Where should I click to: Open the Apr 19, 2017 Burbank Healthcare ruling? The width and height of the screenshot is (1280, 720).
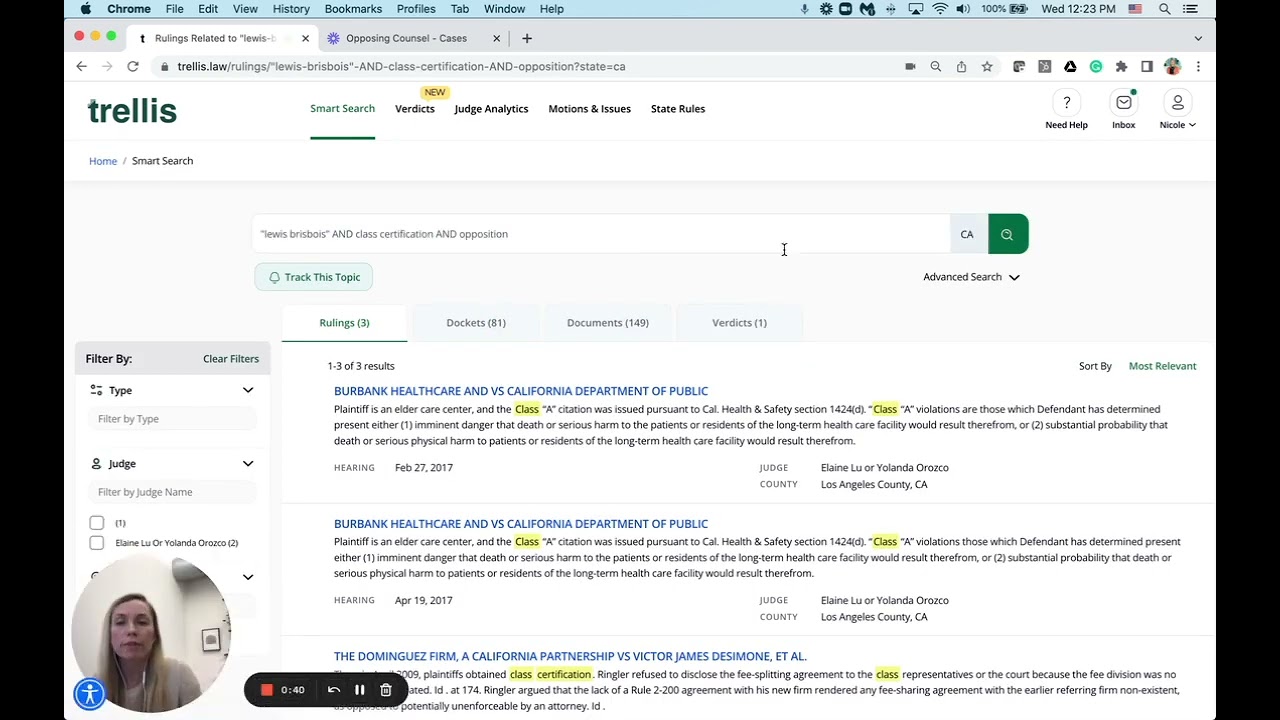coord(521,524)
